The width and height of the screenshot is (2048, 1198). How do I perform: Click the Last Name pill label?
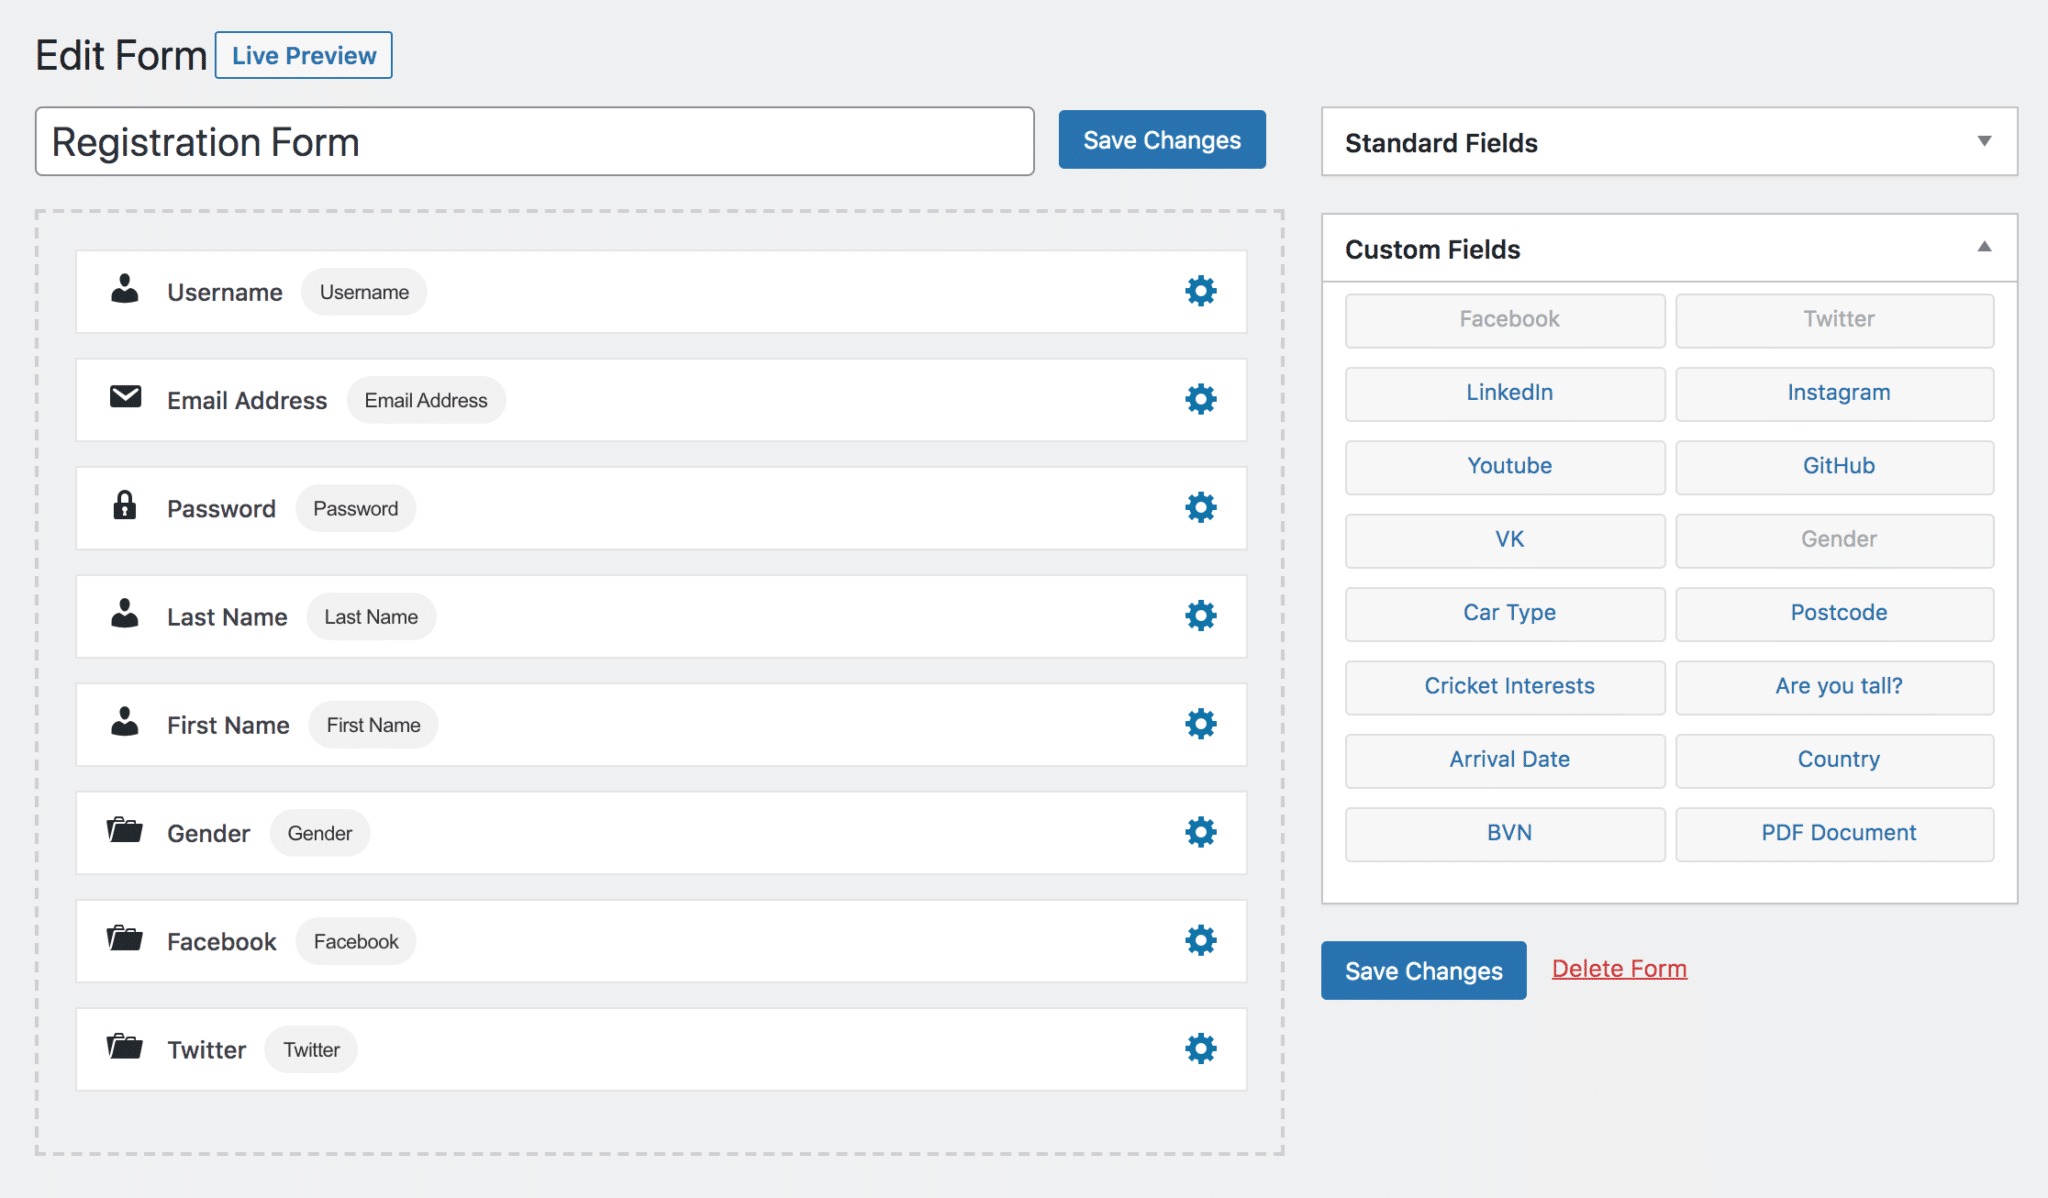[371, 616]
